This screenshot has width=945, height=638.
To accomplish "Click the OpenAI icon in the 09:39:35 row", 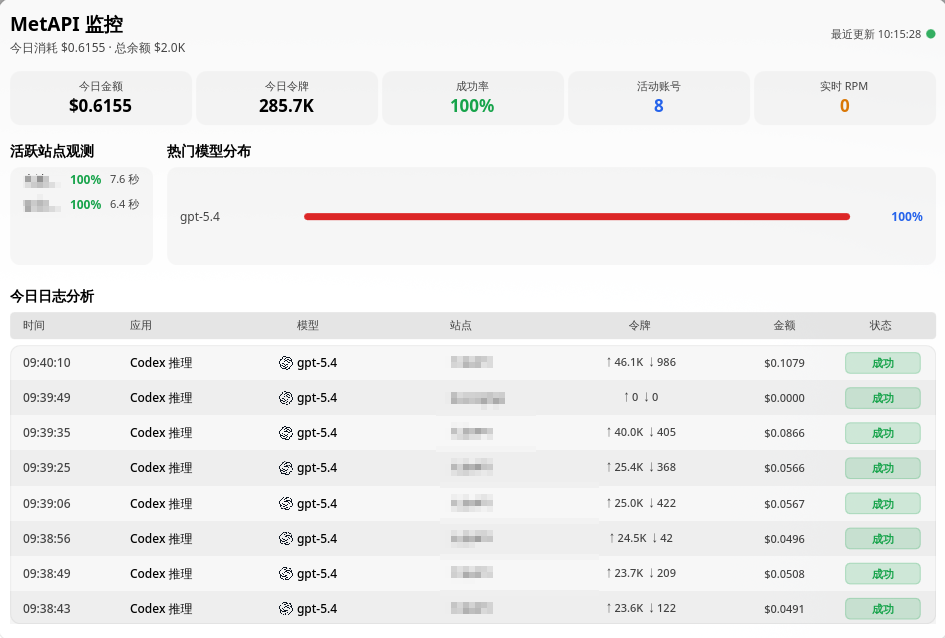I will point(286,433).
